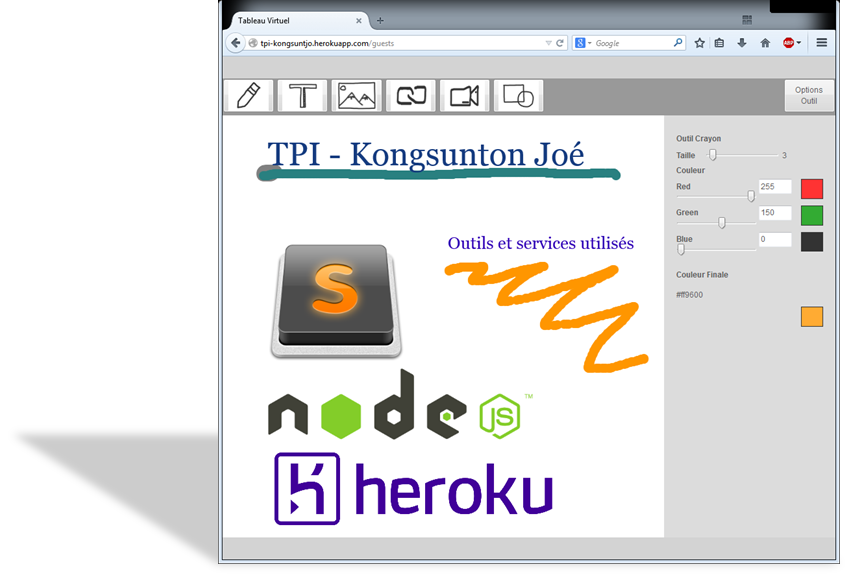Open the Firefox hamburger menu
Viewport: 853px width, 577px height.
point(821,43)
